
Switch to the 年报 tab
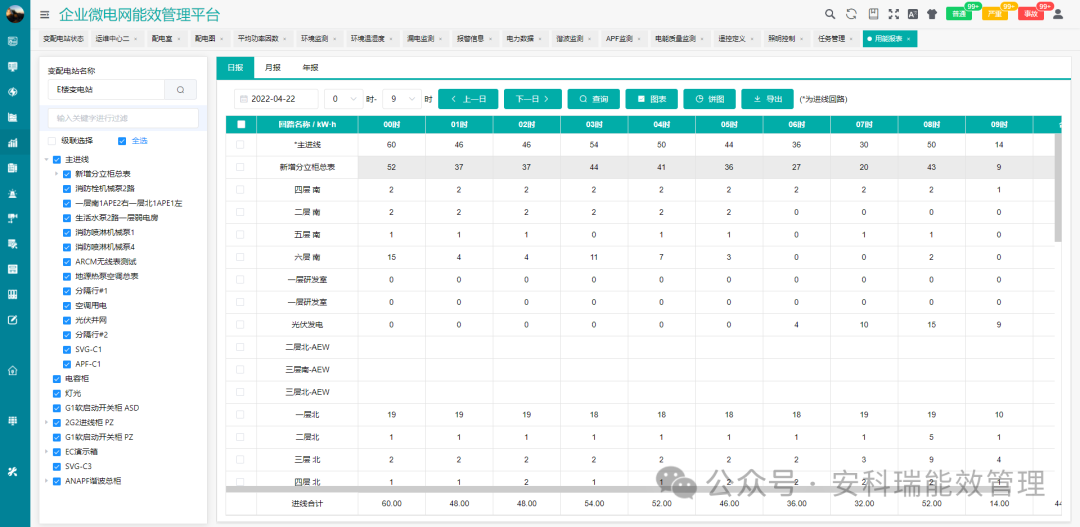coord(310,68)
